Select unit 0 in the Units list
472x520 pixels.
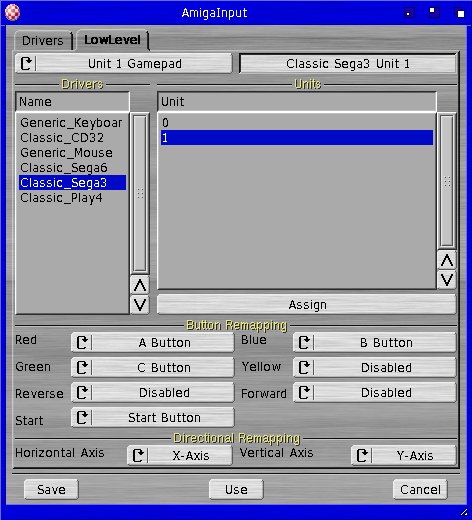297,123
